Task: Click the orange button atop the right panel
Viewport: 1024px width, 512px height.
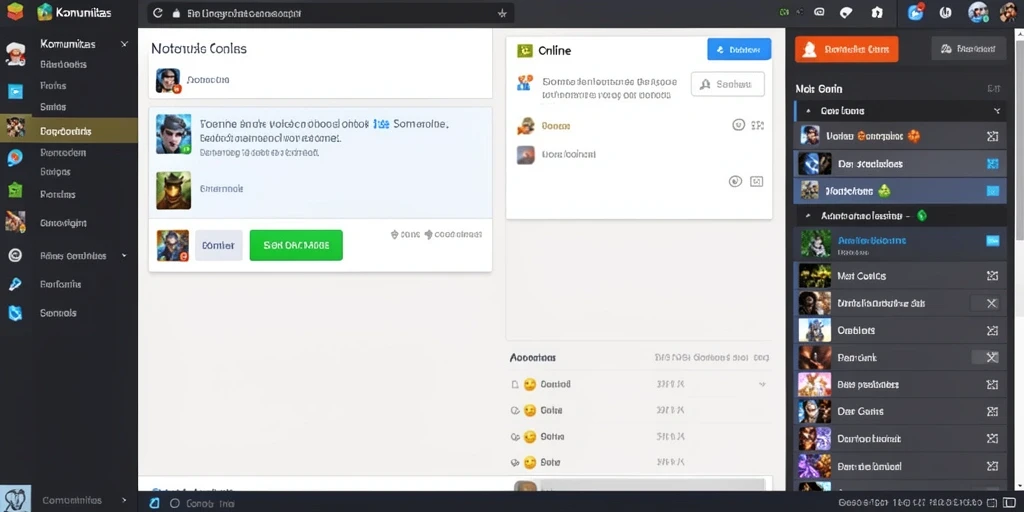Action: tap(846, 49)
